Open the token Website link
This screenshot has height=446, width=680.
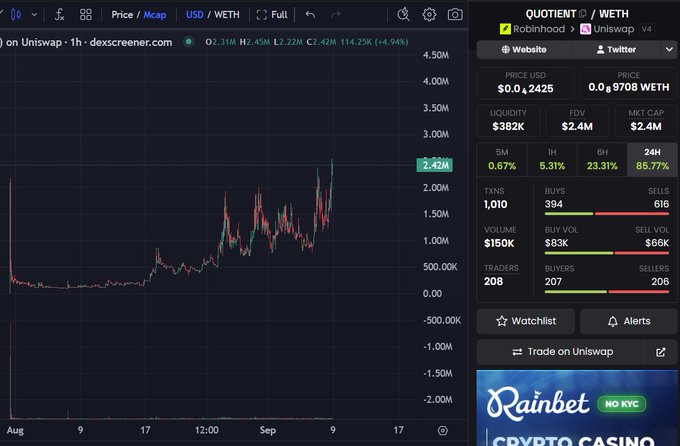pos(524,49)
